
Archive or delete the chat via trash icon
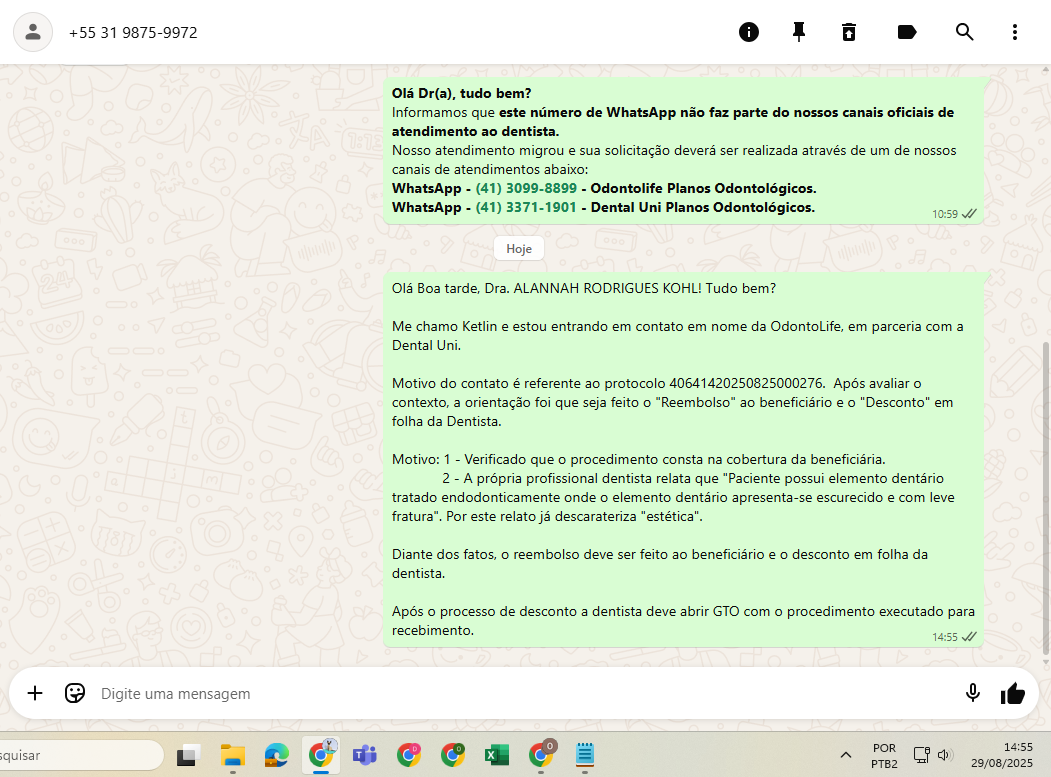[x=849, y=32]
